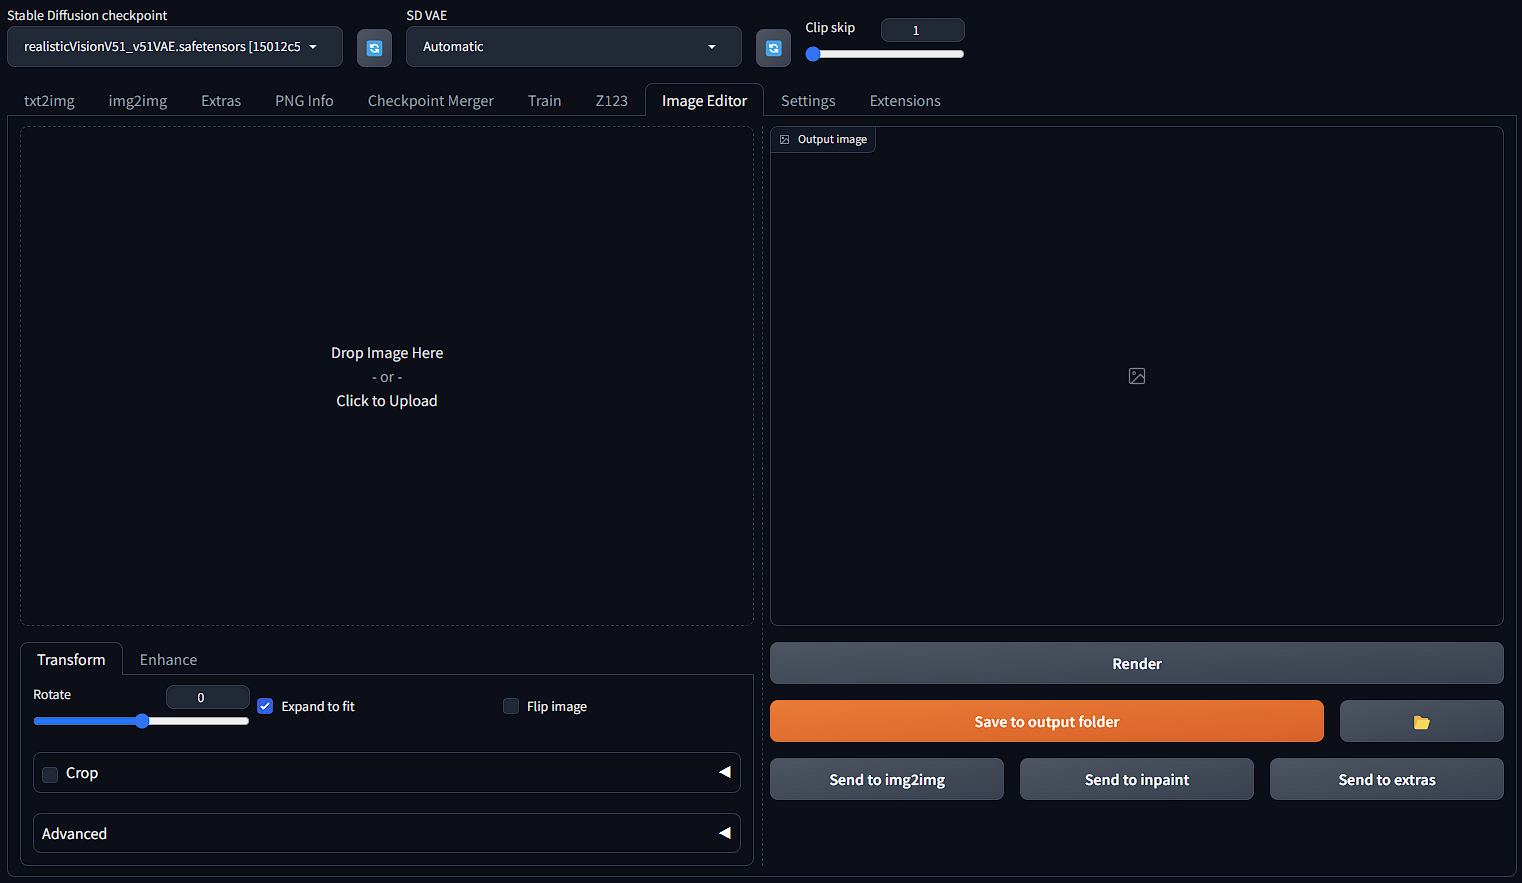Open the Enhance tab
Screen dimensions: 1522x883
168,660
